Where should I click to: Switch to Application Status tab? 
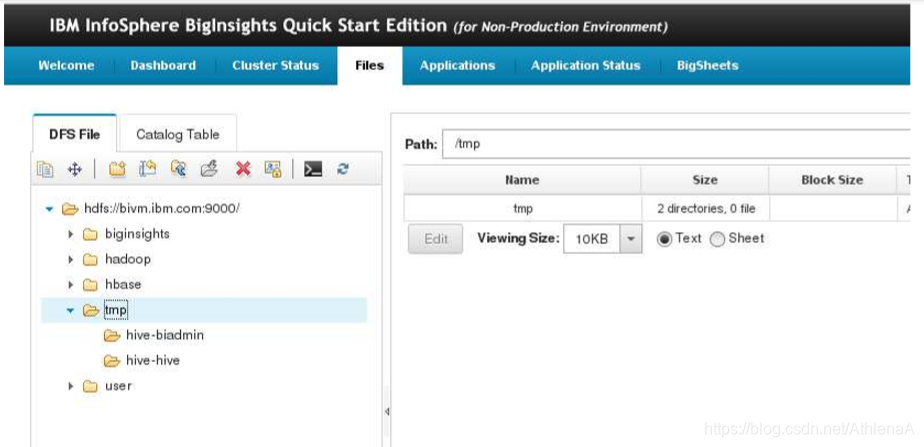click(x=585, y=65)
